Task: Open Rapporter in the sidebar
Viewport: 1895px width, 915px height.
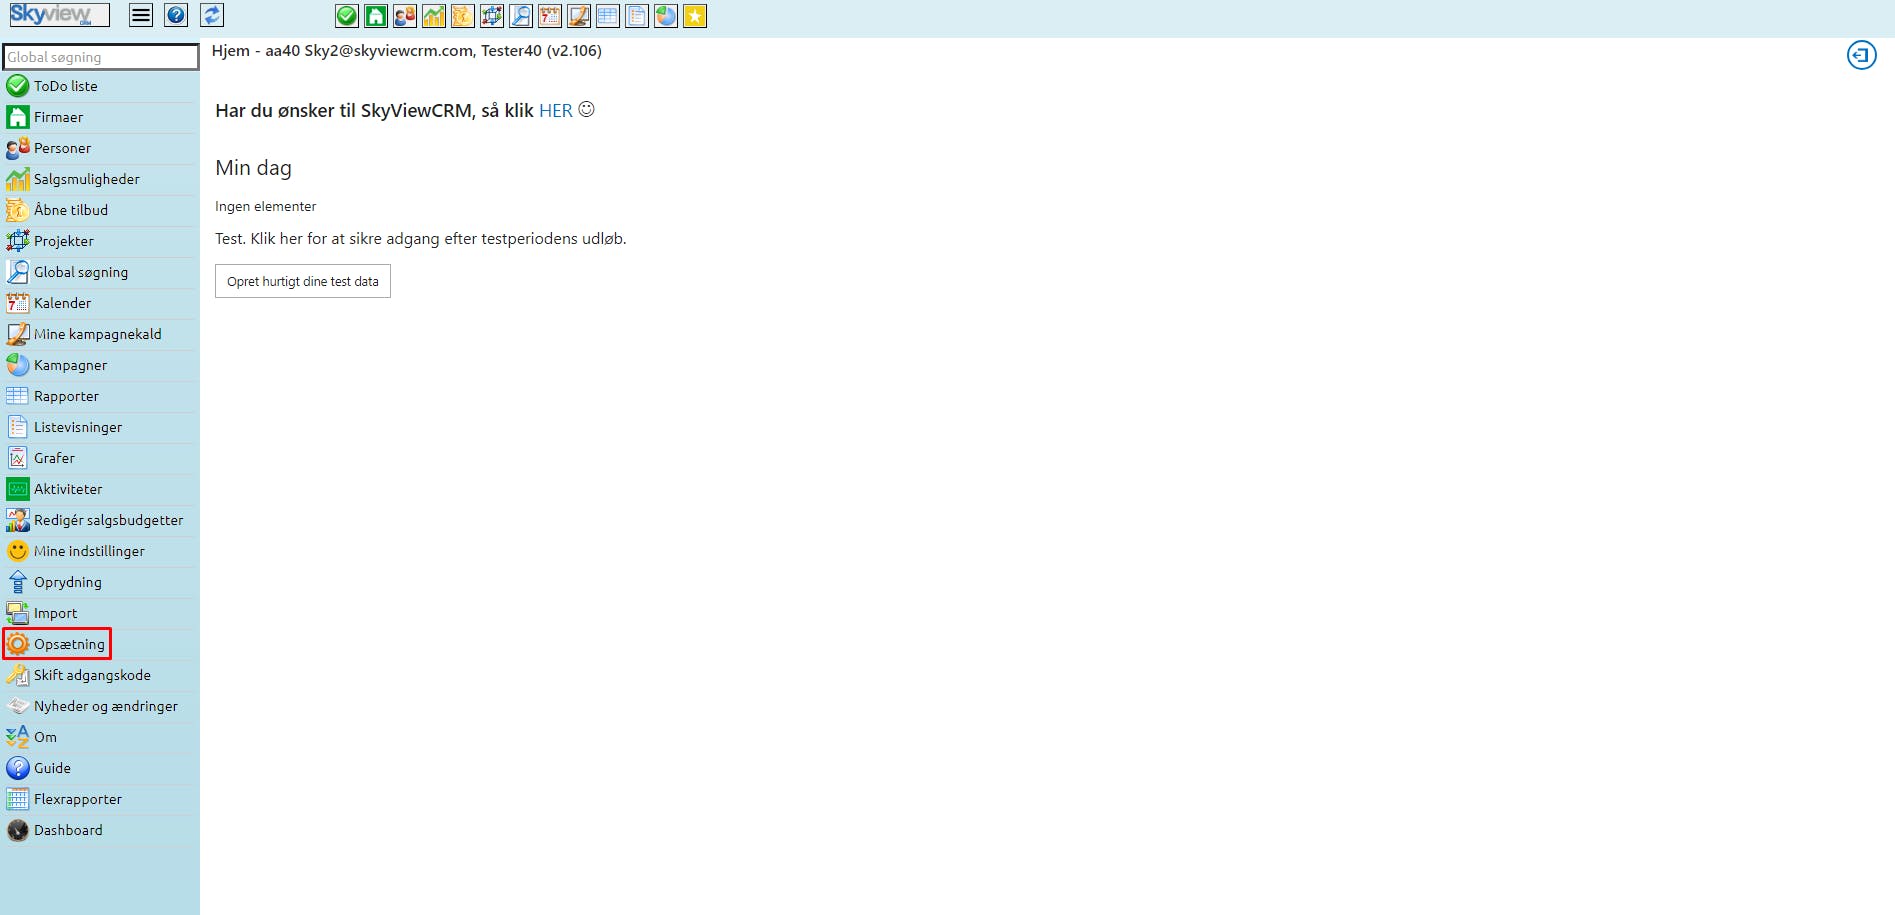Action: pos(100,396)
